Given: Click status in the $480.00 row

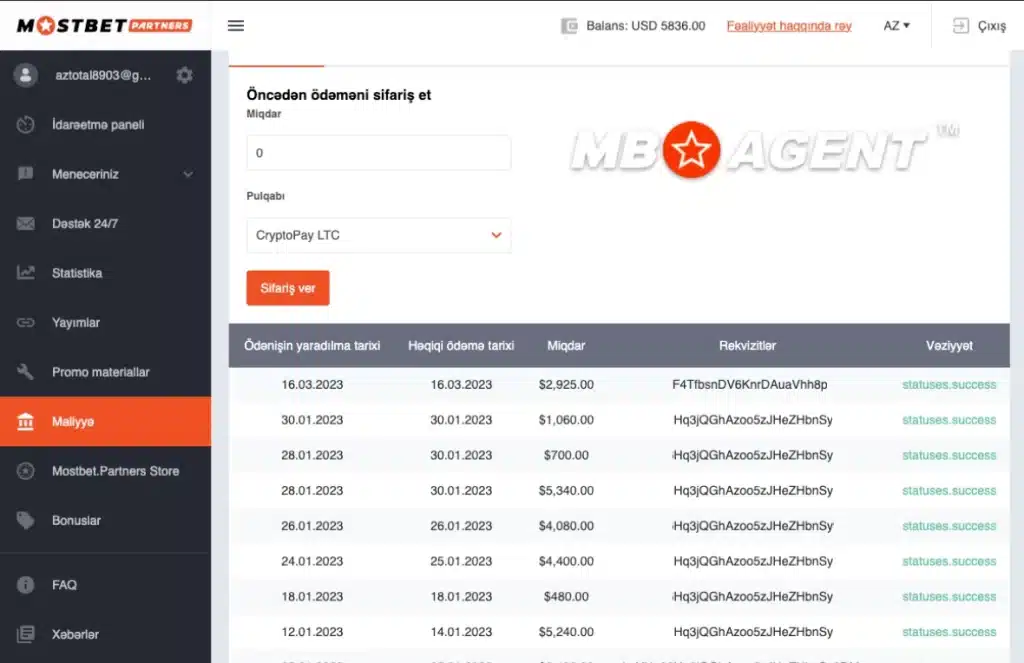Looking at the screenshot, I should pos(949,596).
